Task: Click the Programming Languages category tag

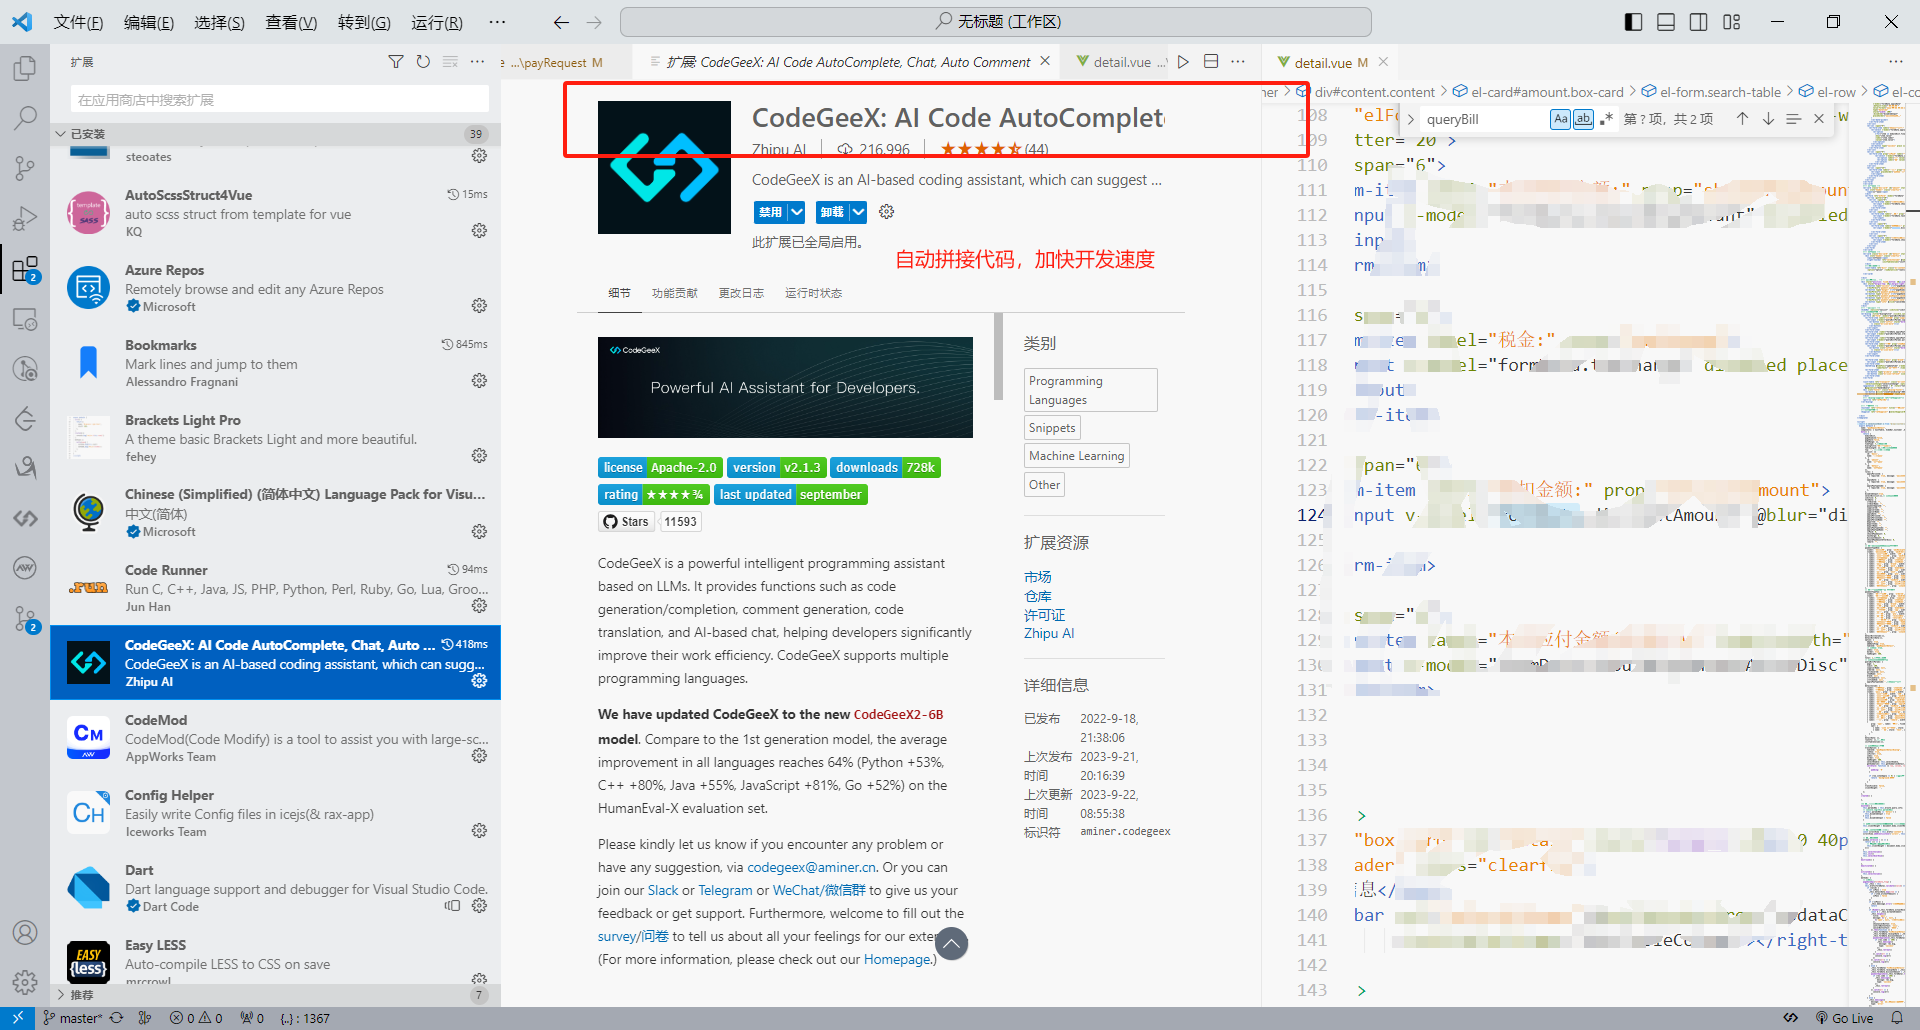Action: (x=1091, y=390)
